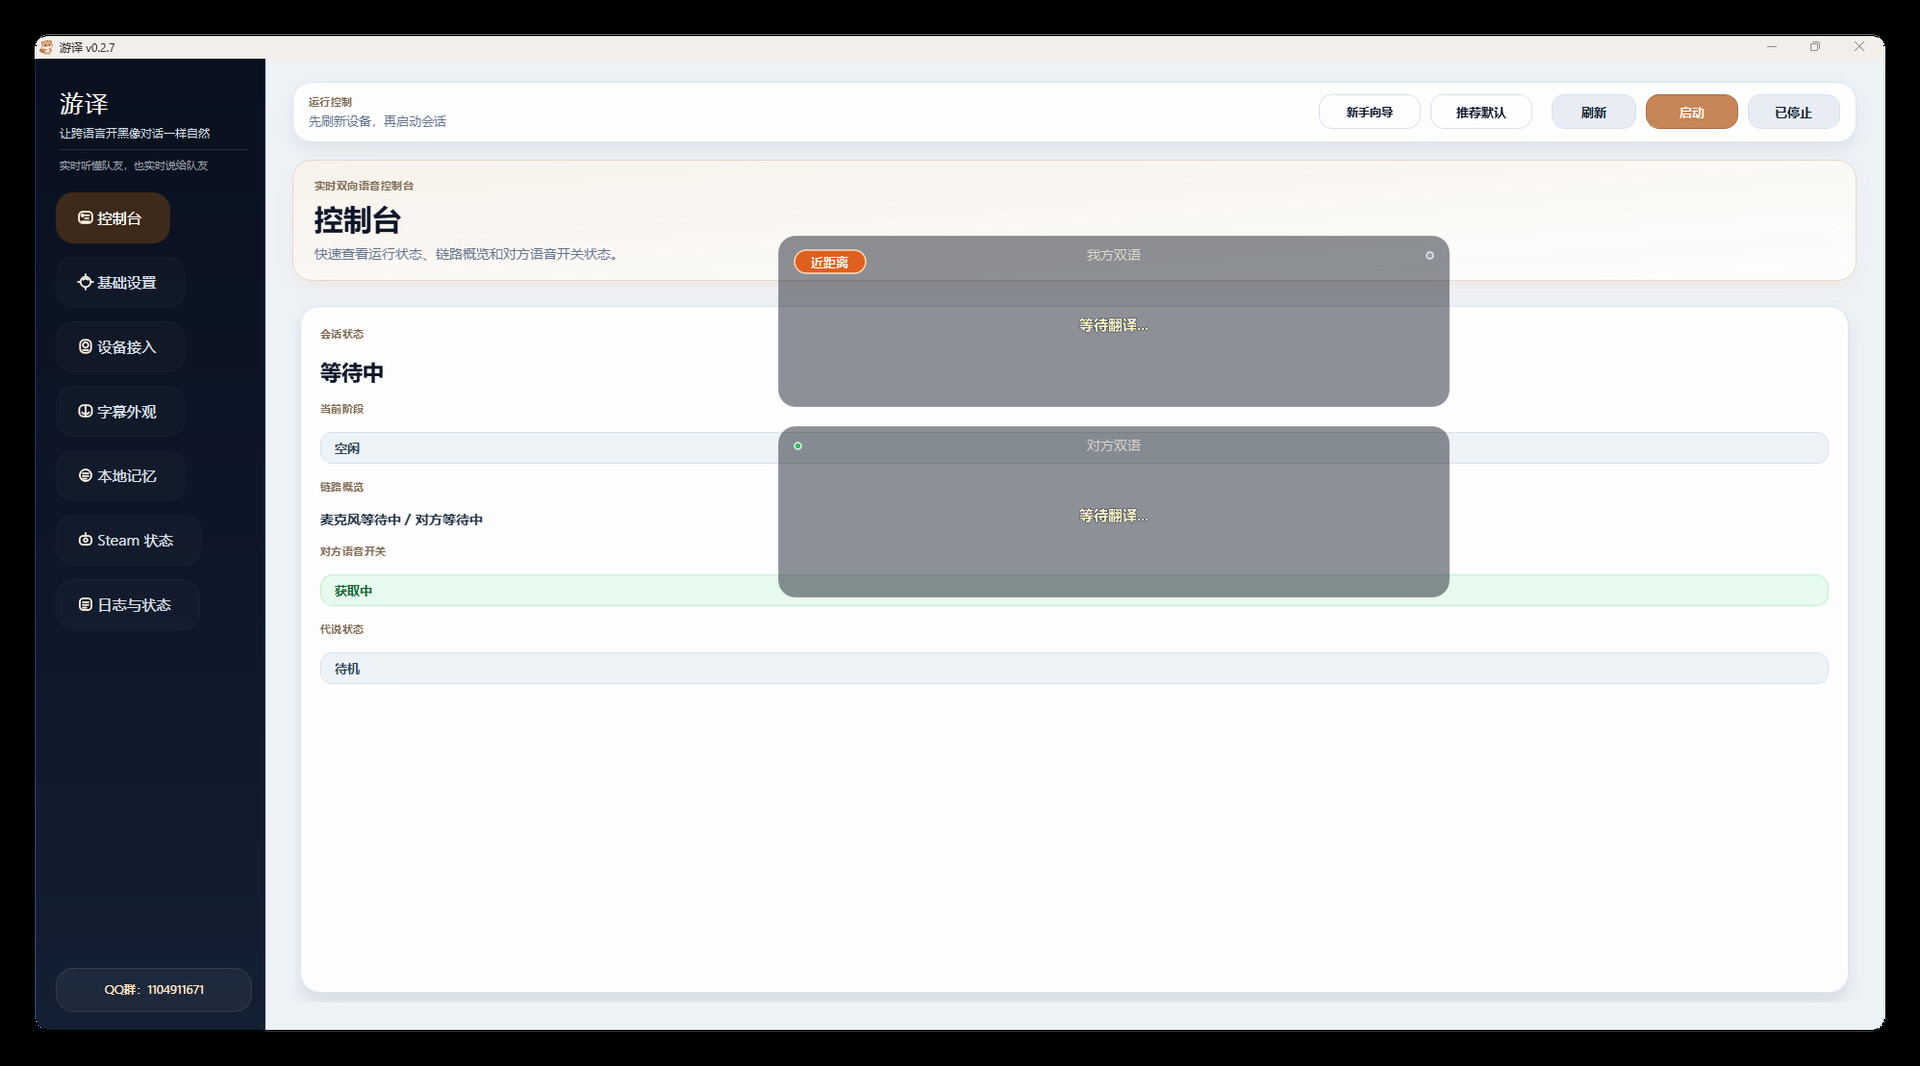
Task: Open the 控制台 sidebar icon
Action: [85, 218]
